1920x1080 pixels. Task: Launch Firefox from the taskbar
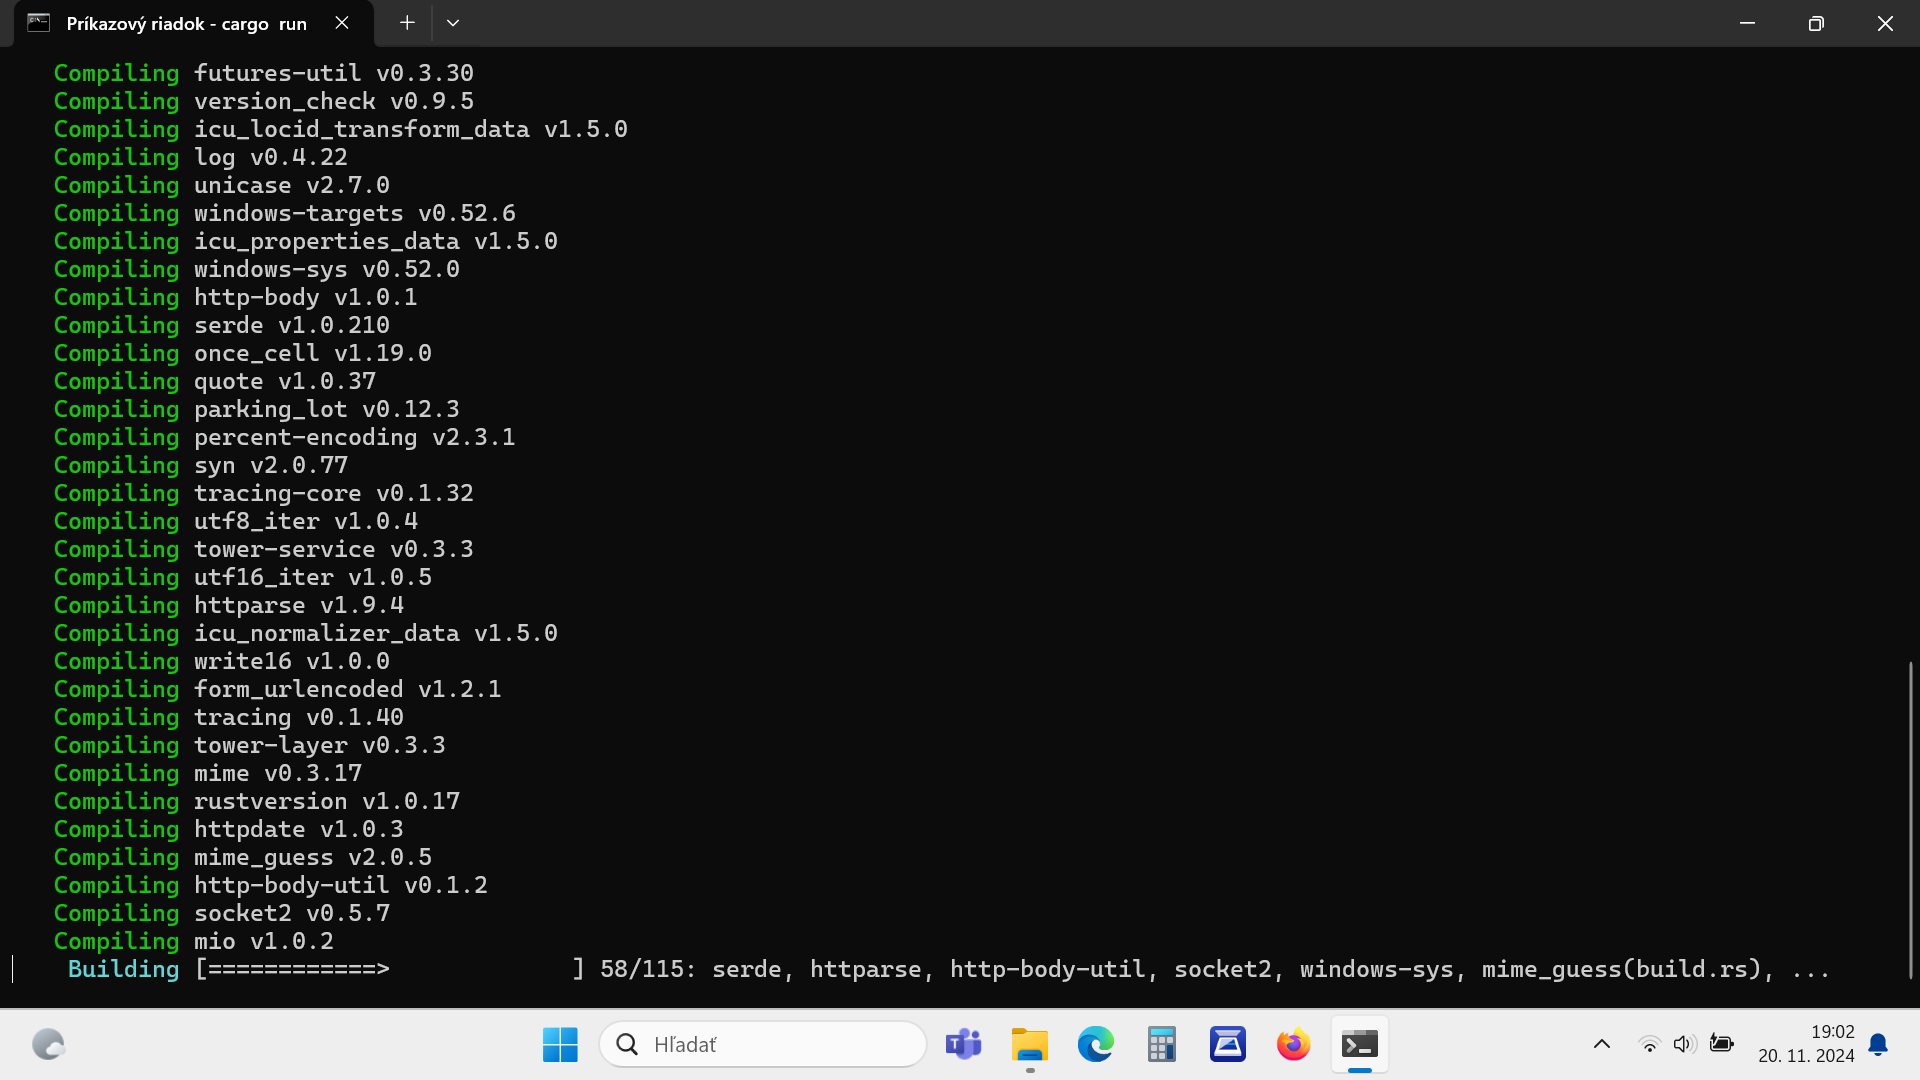[x=1293, y=1045]
